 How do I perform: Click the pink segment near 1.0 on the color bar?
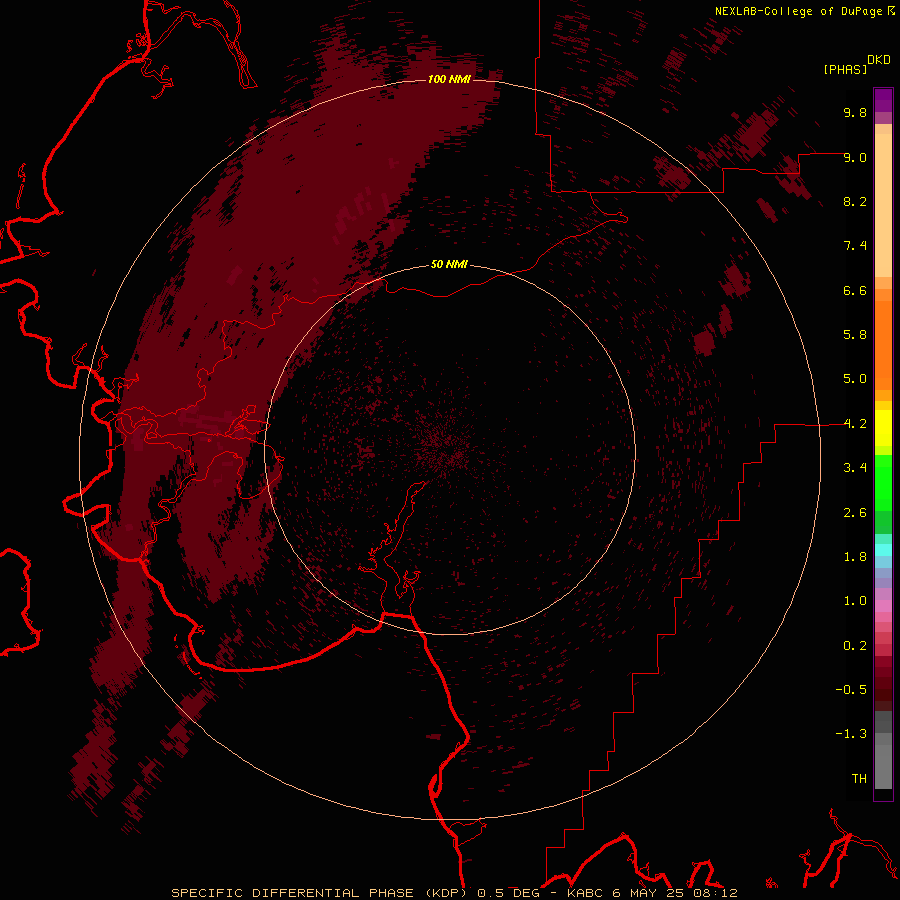(883, 606)
